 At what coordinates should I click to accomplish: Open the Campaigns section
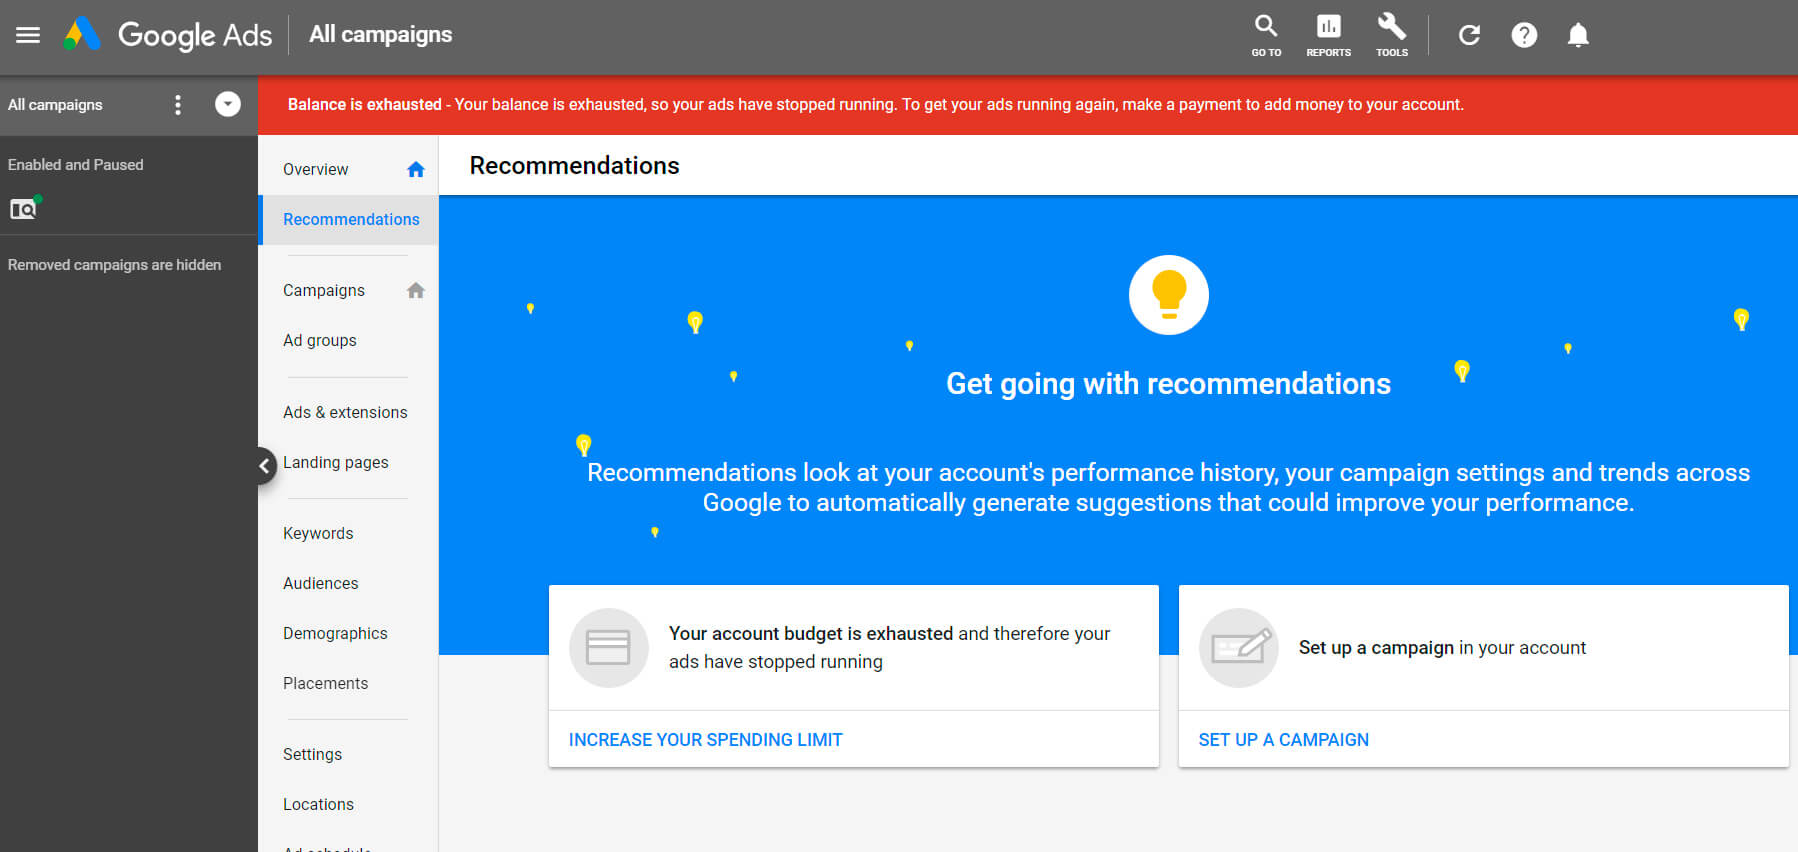tap(324, 291)
